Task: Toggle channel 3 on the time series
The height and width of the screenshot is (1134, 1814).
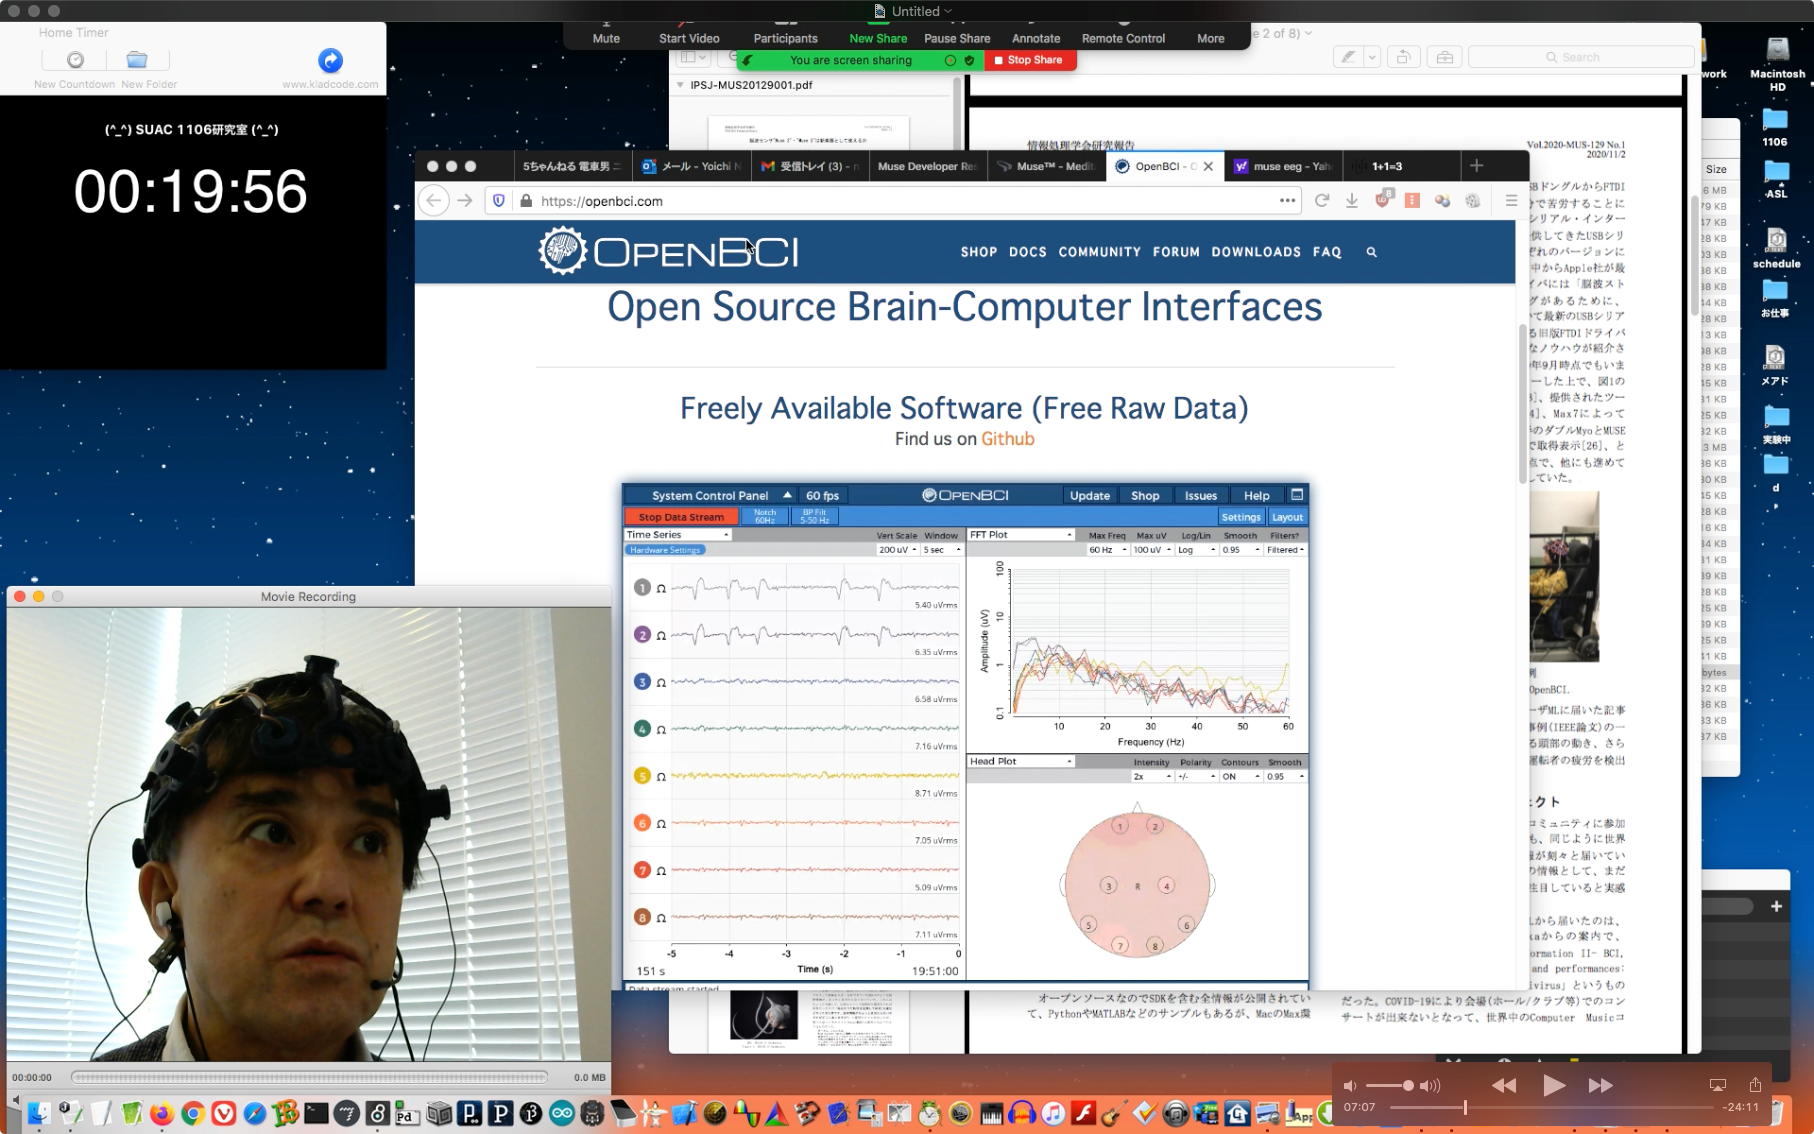Action: (642, 682)
